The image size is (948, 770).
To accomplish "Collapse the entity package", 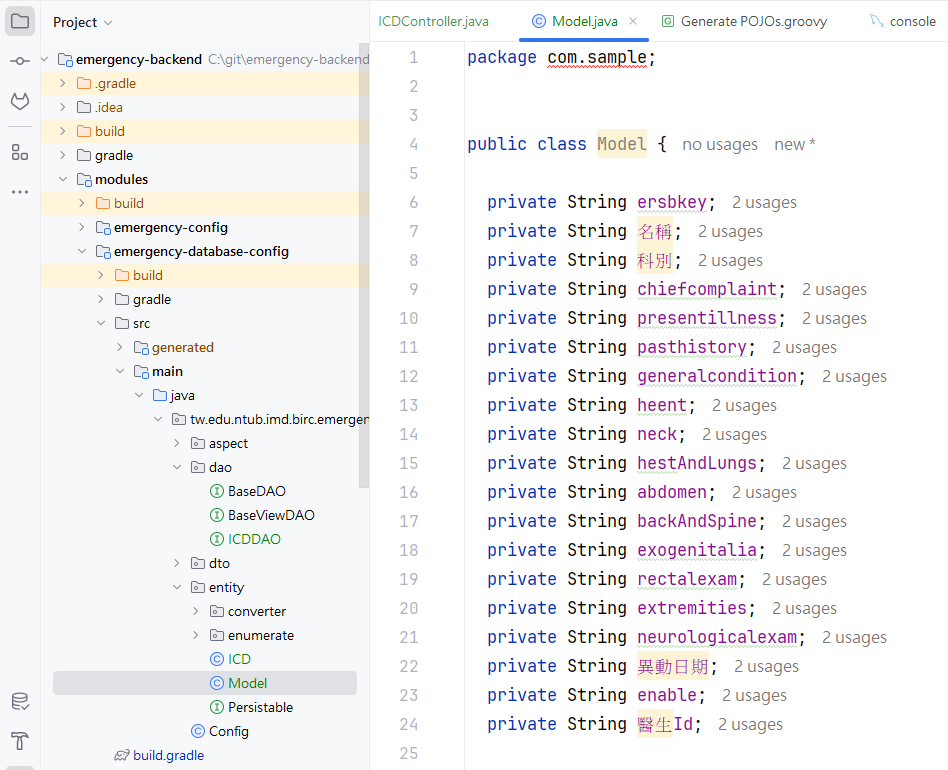I will pyautogui.click(x=177, y=587).
